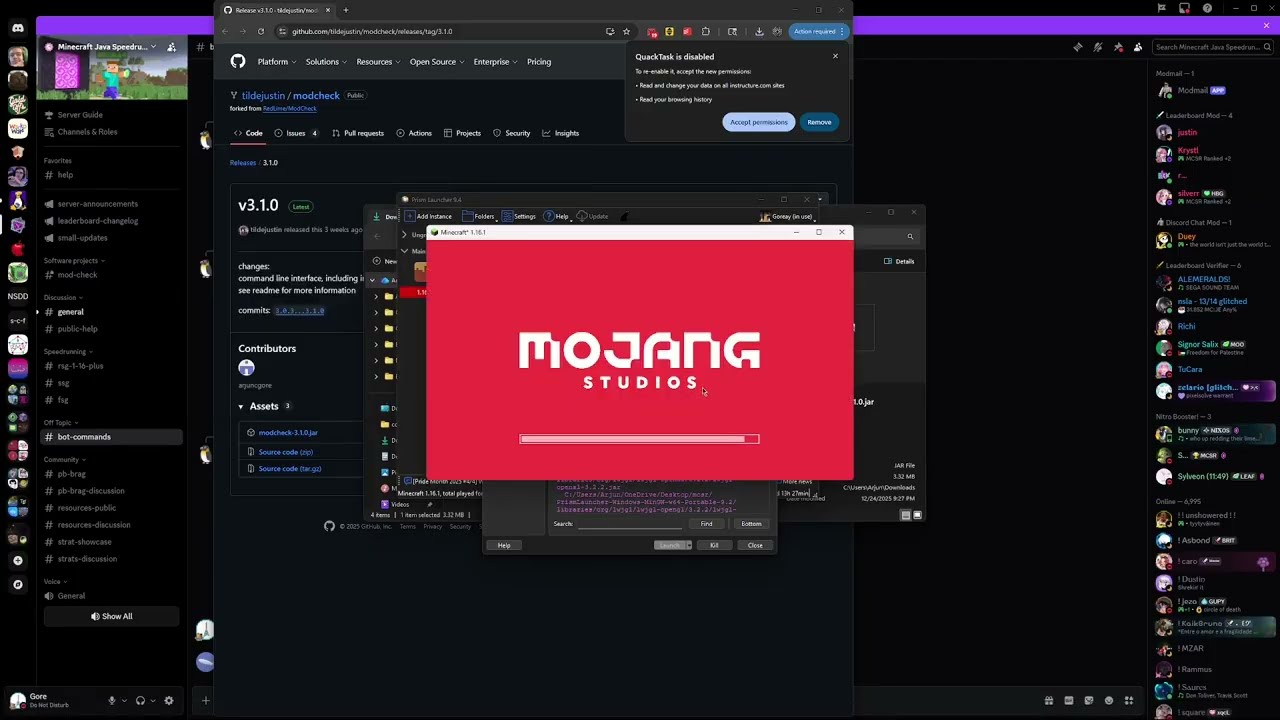Open the Chrome downloads icon
This screenshot has height=720, width=1280.
759,31
